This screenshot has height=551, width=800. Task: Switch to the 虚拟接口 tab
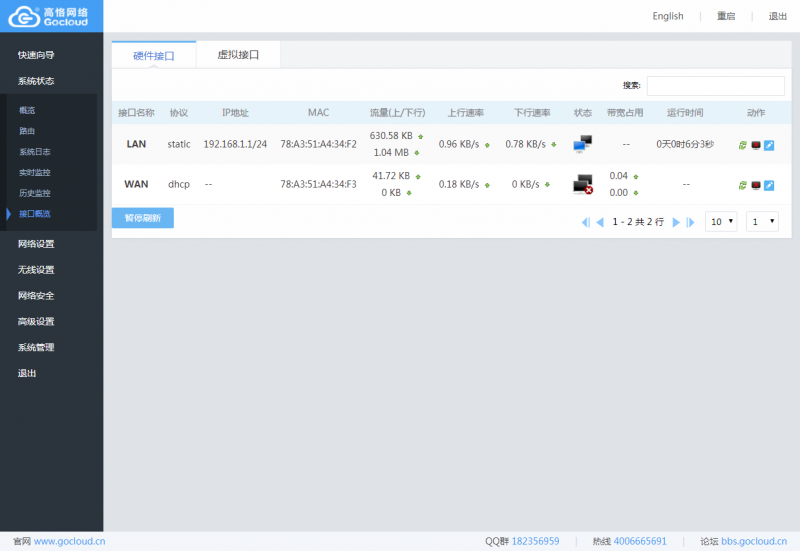pos(238,55)
